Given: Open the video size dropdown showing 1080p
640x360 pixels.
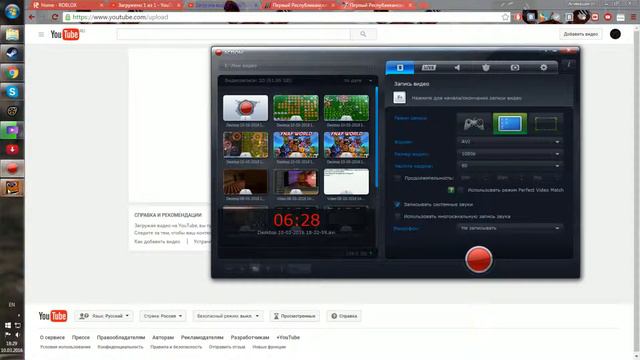Looking at the screenshot, I should pyautogui.click(x=510, y=154).
